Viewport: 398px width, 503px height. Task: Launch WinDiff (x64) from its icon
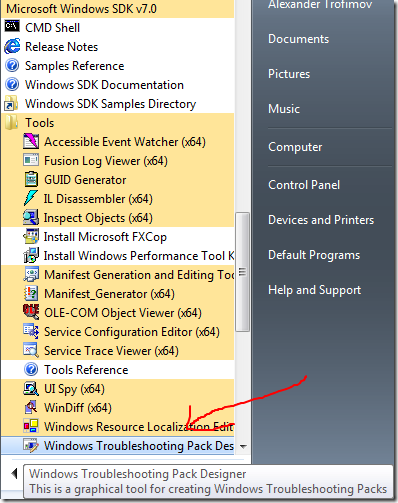[x=31, y=407]
